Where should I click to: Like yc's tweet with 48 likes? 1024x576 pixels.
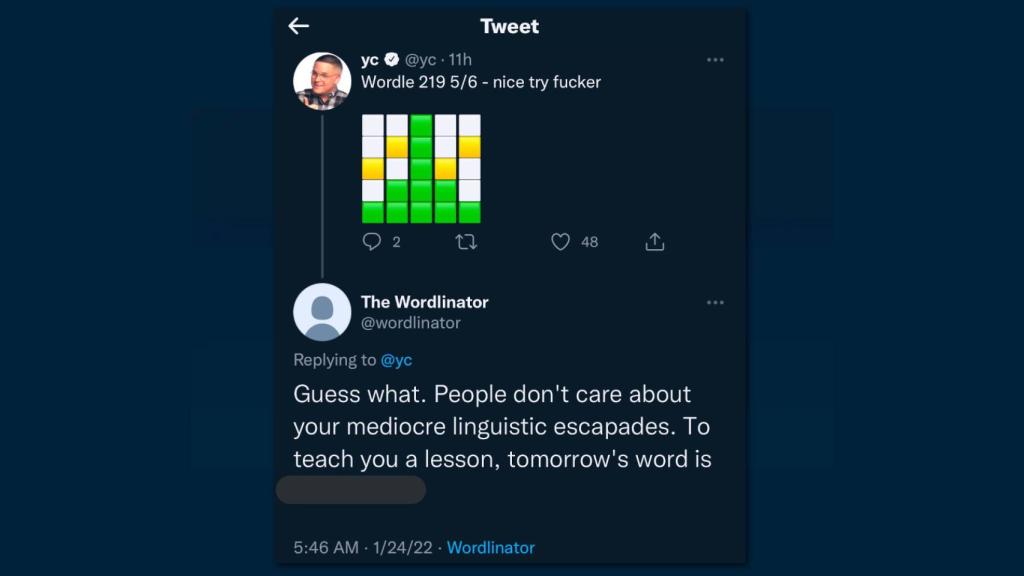(561, 241)
